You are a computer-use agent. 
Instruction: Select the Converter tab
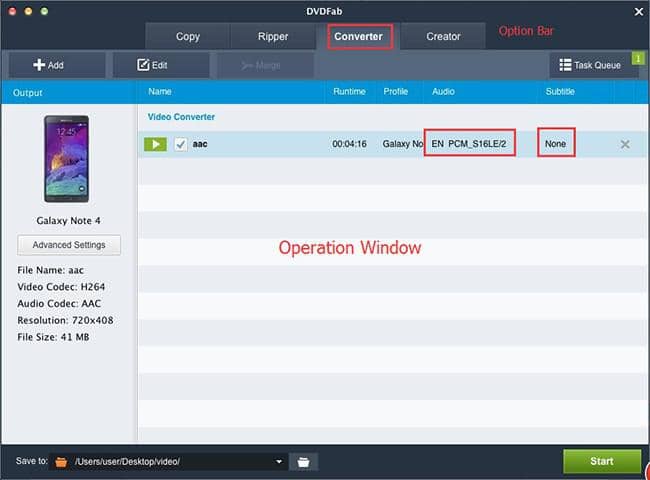click(x=359, y=36)
